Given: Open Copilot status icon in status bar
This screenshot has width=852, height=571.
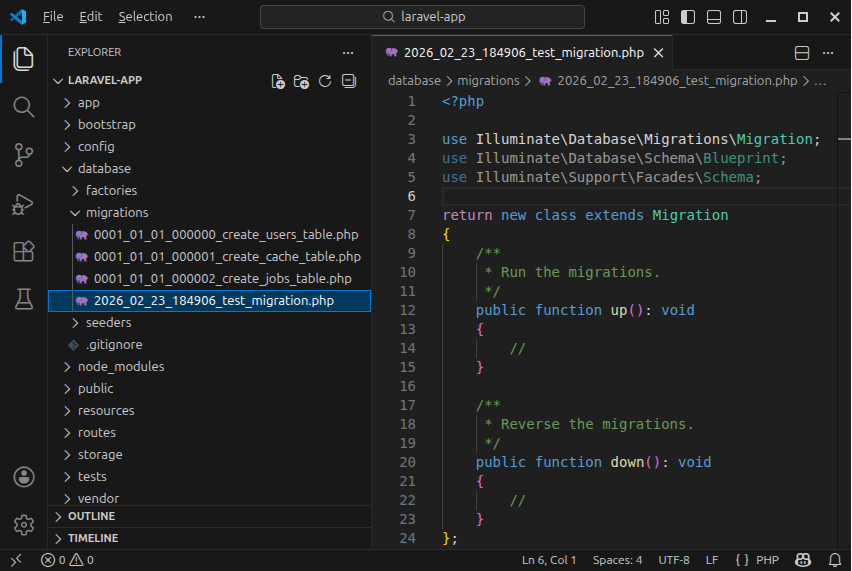Looking at the screenshot, I should click(803, 560).
